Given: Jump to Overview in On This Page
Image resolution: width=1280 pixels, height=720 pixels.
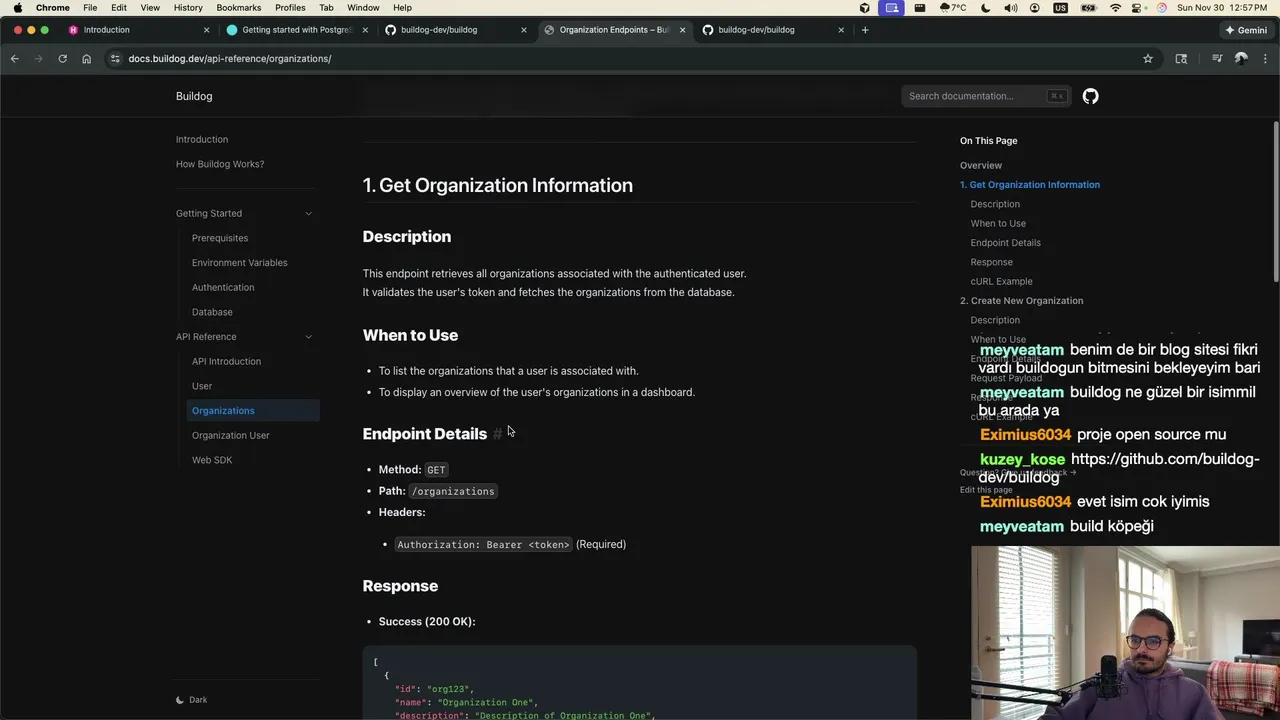Looking at the screenshot, I should tap(981, 166).
